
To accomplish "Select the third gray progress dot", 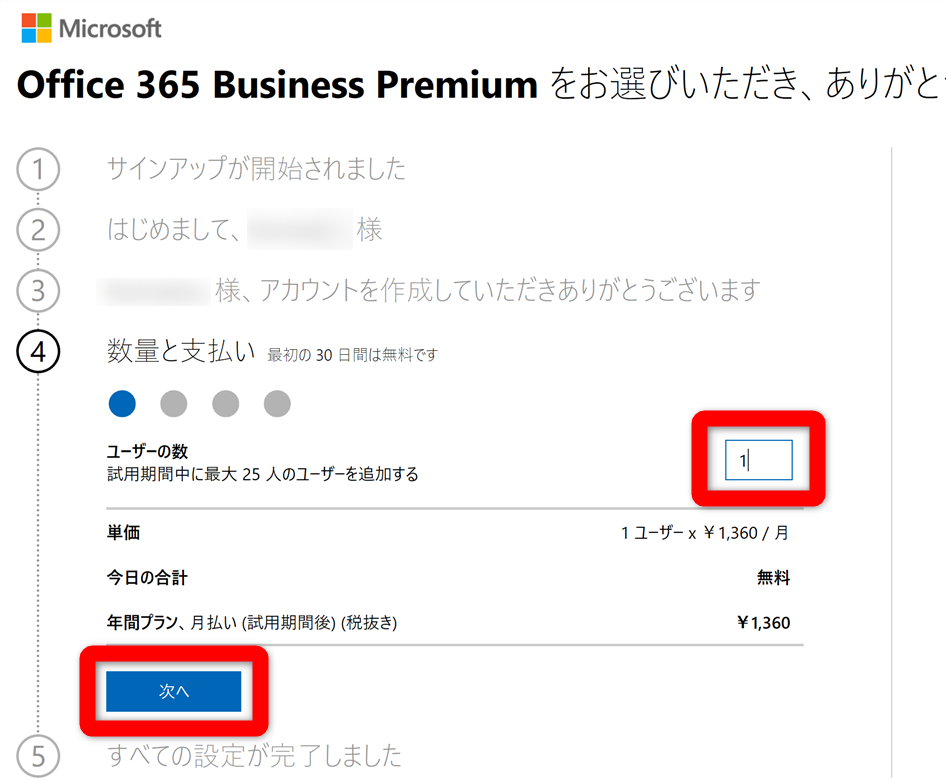I will 225,404.
